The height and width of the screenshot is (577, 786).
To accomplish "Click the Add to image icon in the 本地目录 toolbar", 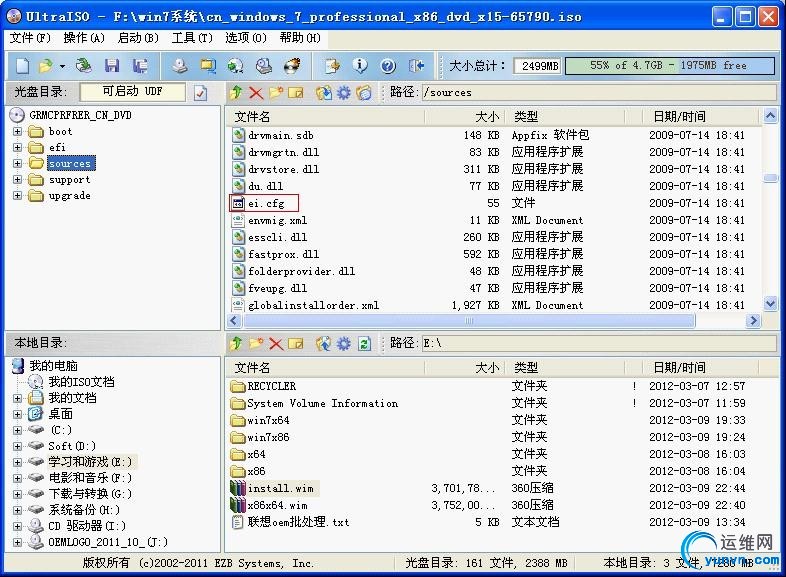I will pos(324,343).
